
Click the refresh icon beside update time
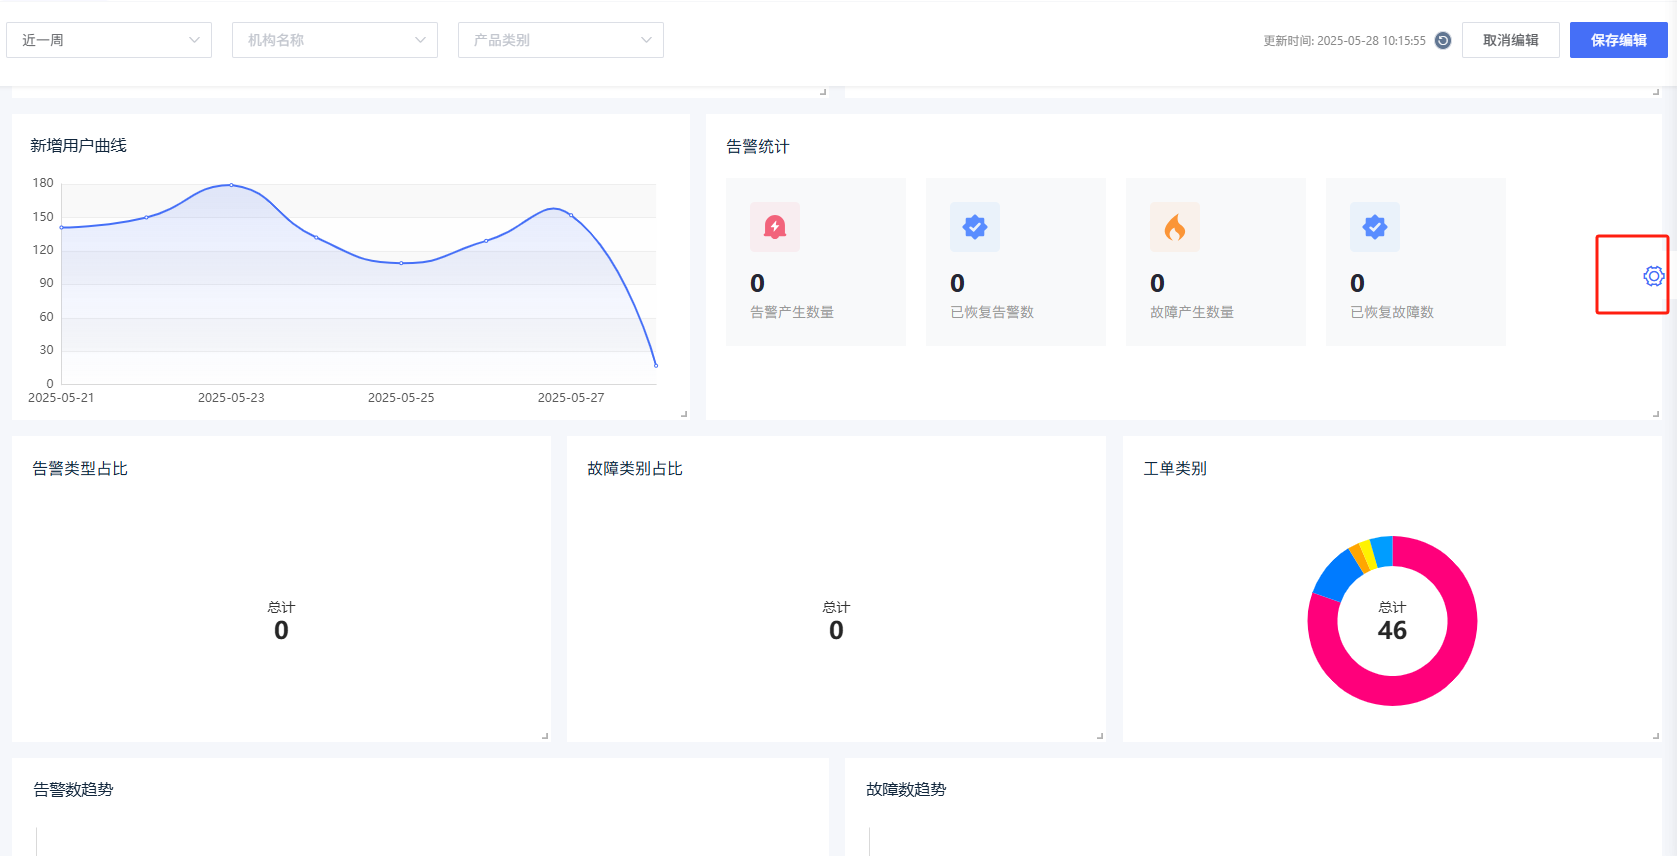click(x=1443, y=40)
